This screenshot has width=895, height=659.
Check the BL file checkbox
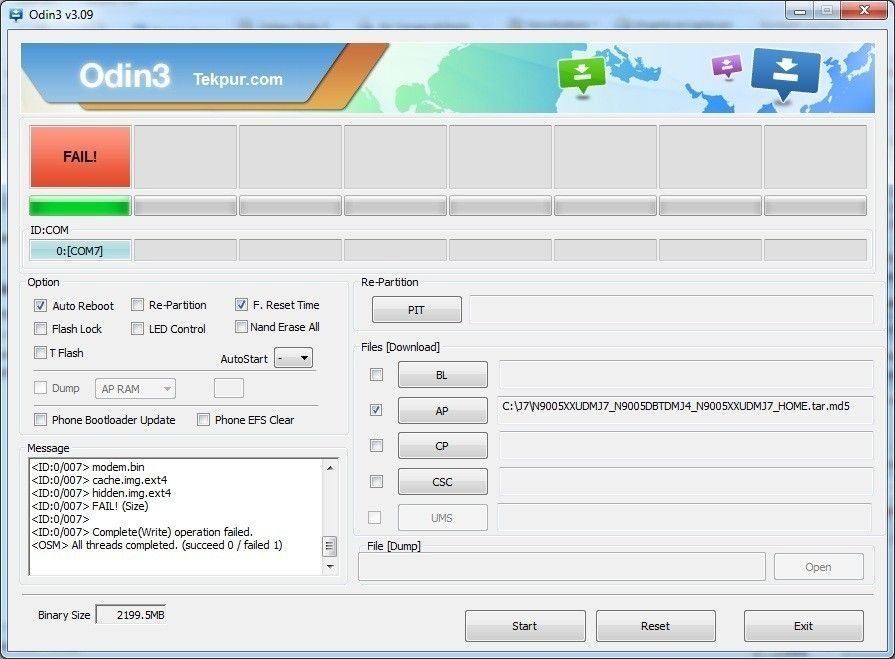(x=376, y=374)
